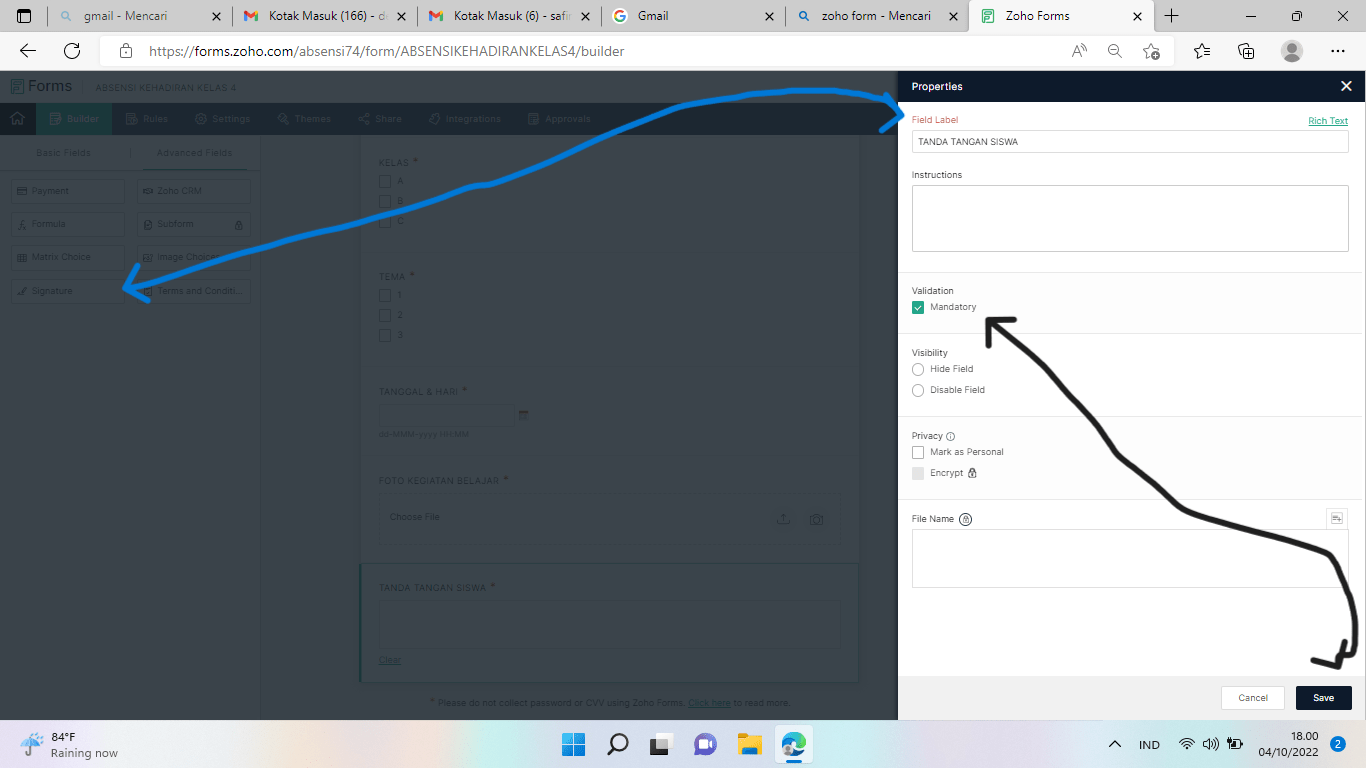Screen dimensions: 1366x768
Task: Add the Payment field
Action: pyautogui.click(x=68, y=191)
